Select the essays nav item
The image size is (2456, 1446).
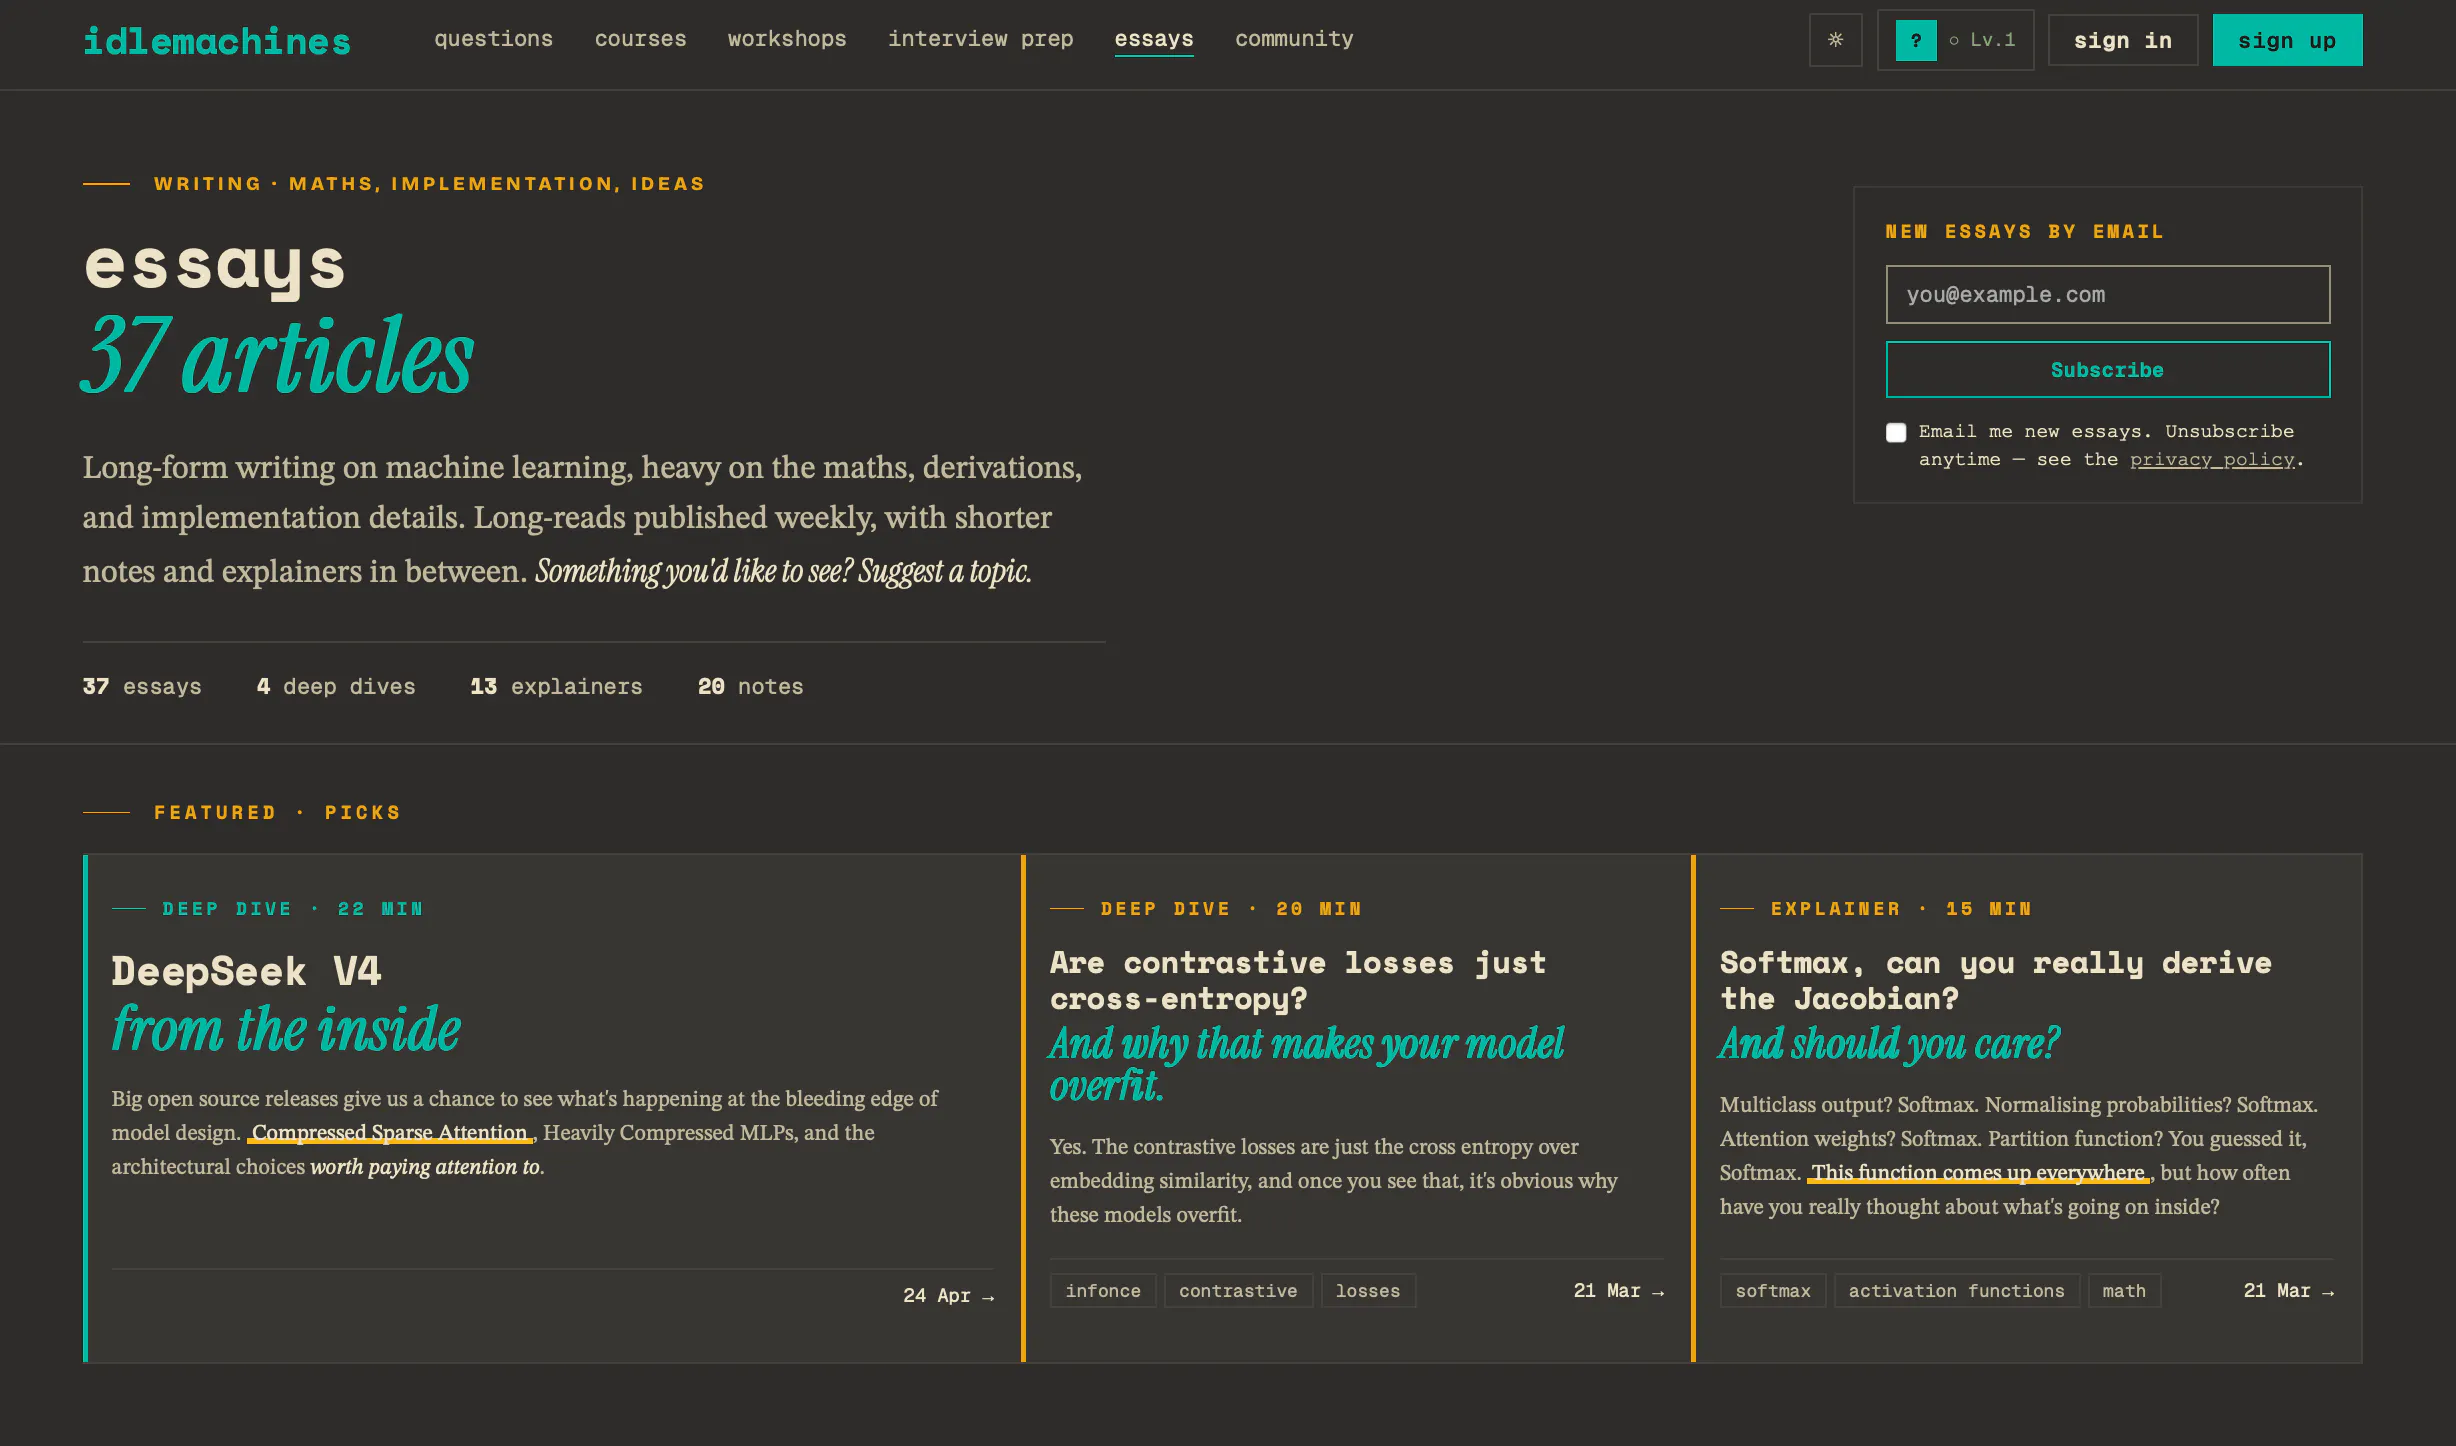1154,39
